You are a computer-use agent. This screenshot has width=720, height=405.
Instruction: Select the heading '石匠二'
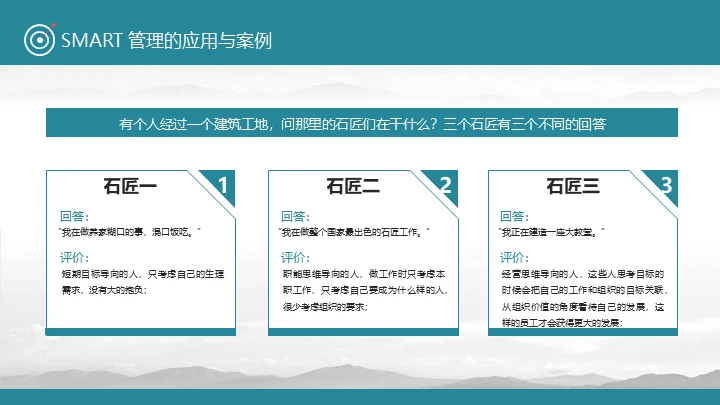[x=353, y=186]
